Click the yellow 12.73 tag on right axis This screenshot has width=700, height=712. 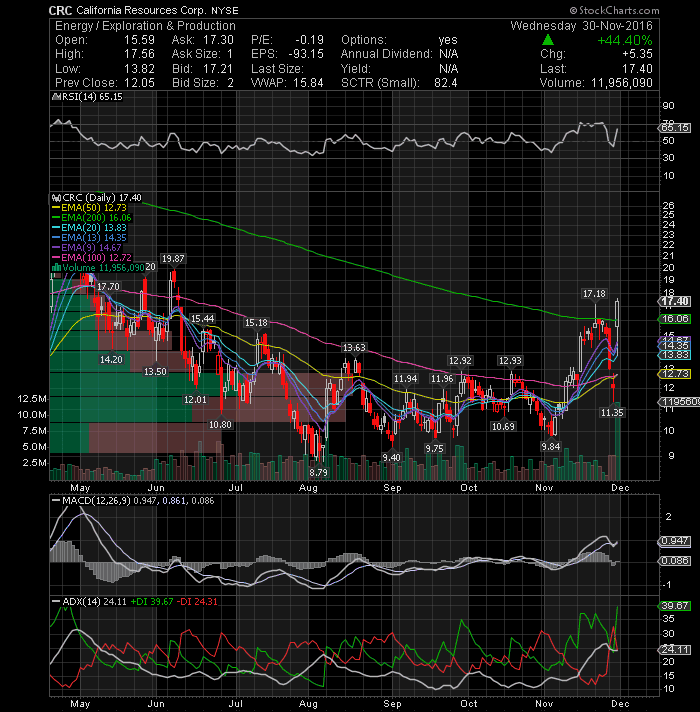pos(675,374)
